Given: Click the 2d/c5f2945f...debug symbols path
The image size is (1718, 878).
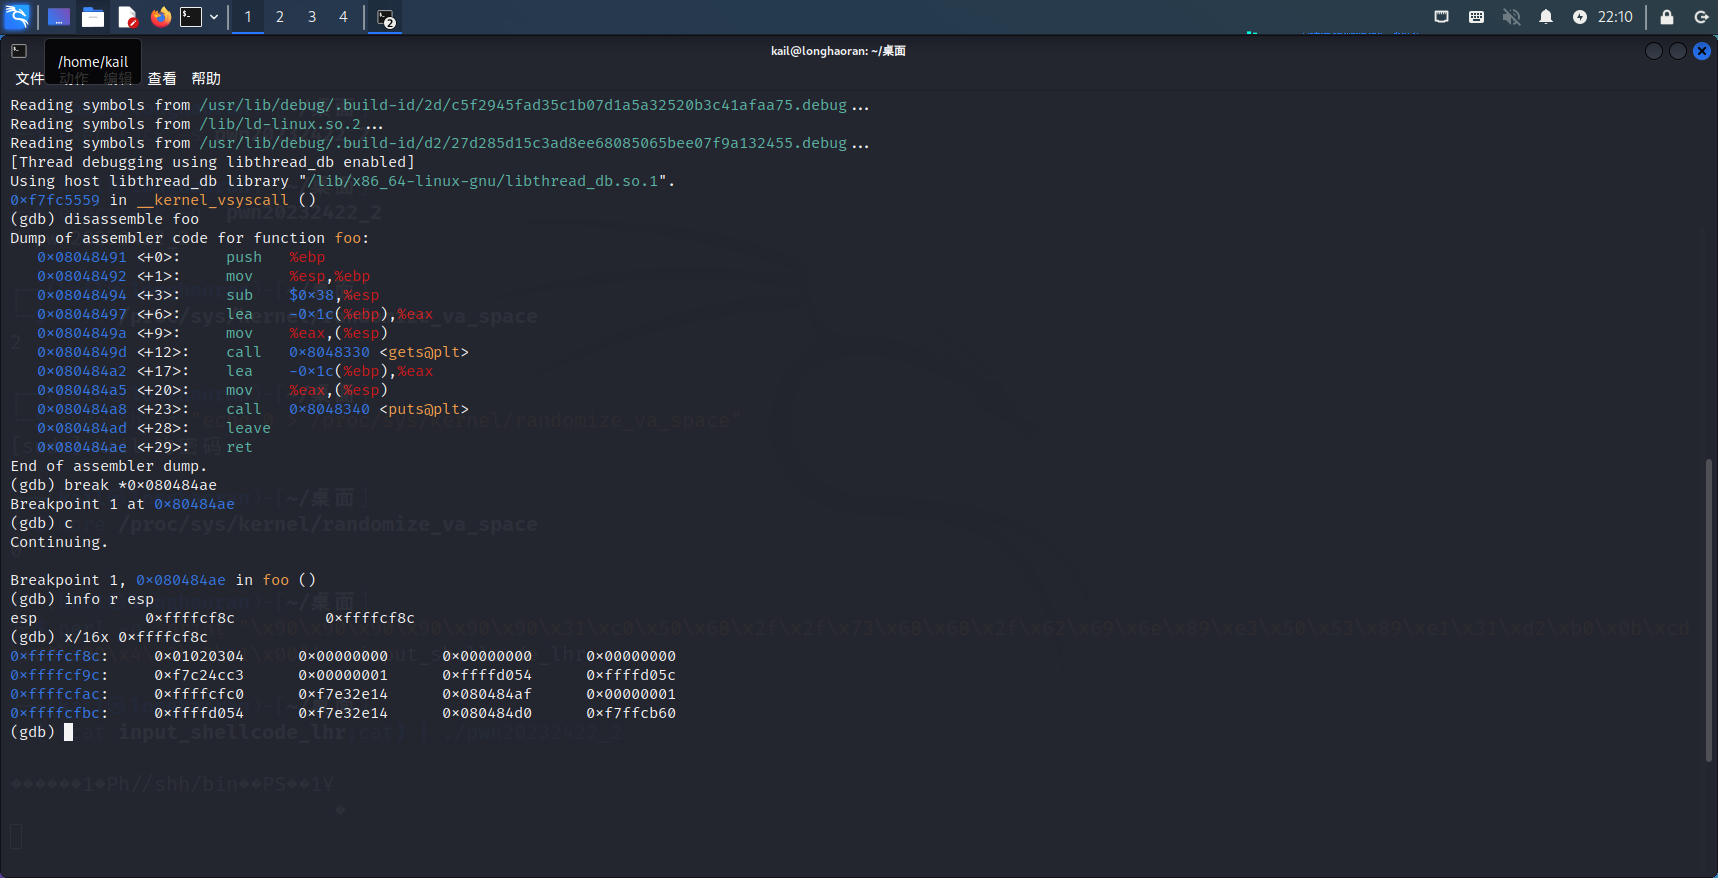Looking at the screenshot, I should [x=523, y=105].
